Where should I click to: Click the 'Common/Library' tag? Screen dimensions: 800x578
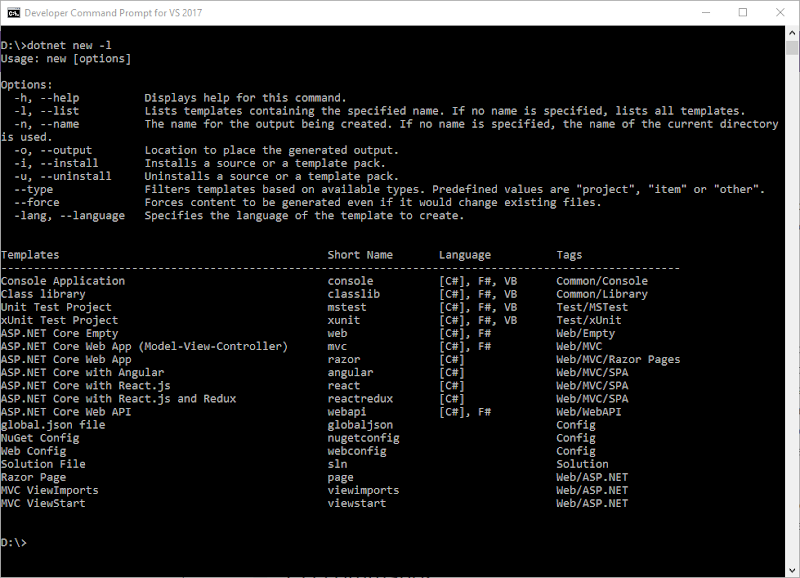pyautogui.click(x=602, y=294)
